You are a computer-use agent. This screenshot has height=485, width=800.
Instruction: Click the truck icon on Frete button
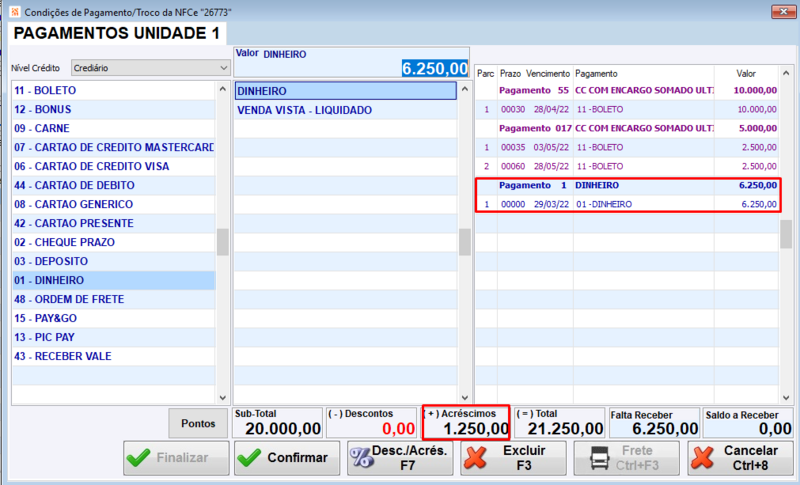[x=599, y=457]
